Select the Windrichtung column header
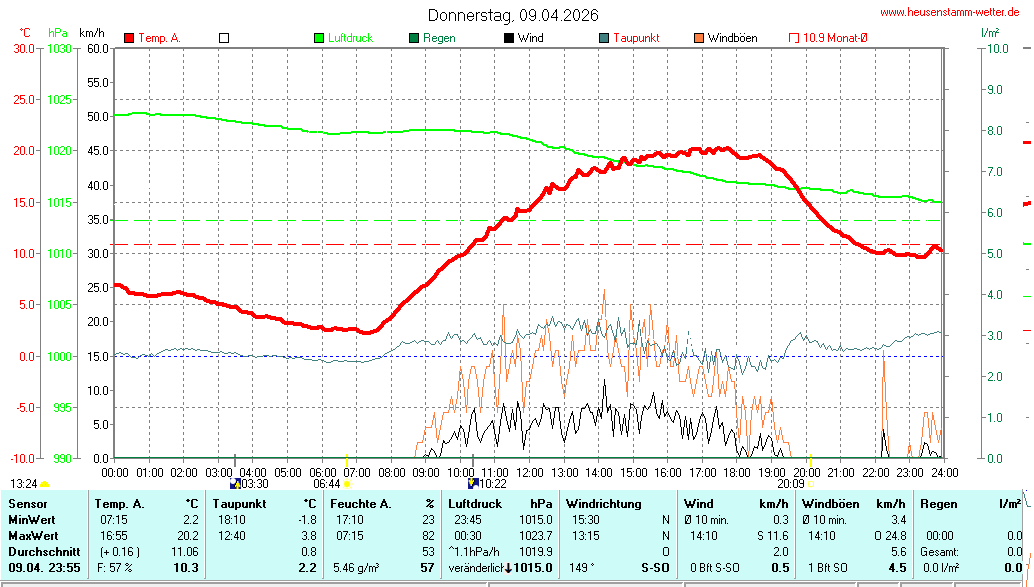The image size is (1034, 587). [604, 504]
